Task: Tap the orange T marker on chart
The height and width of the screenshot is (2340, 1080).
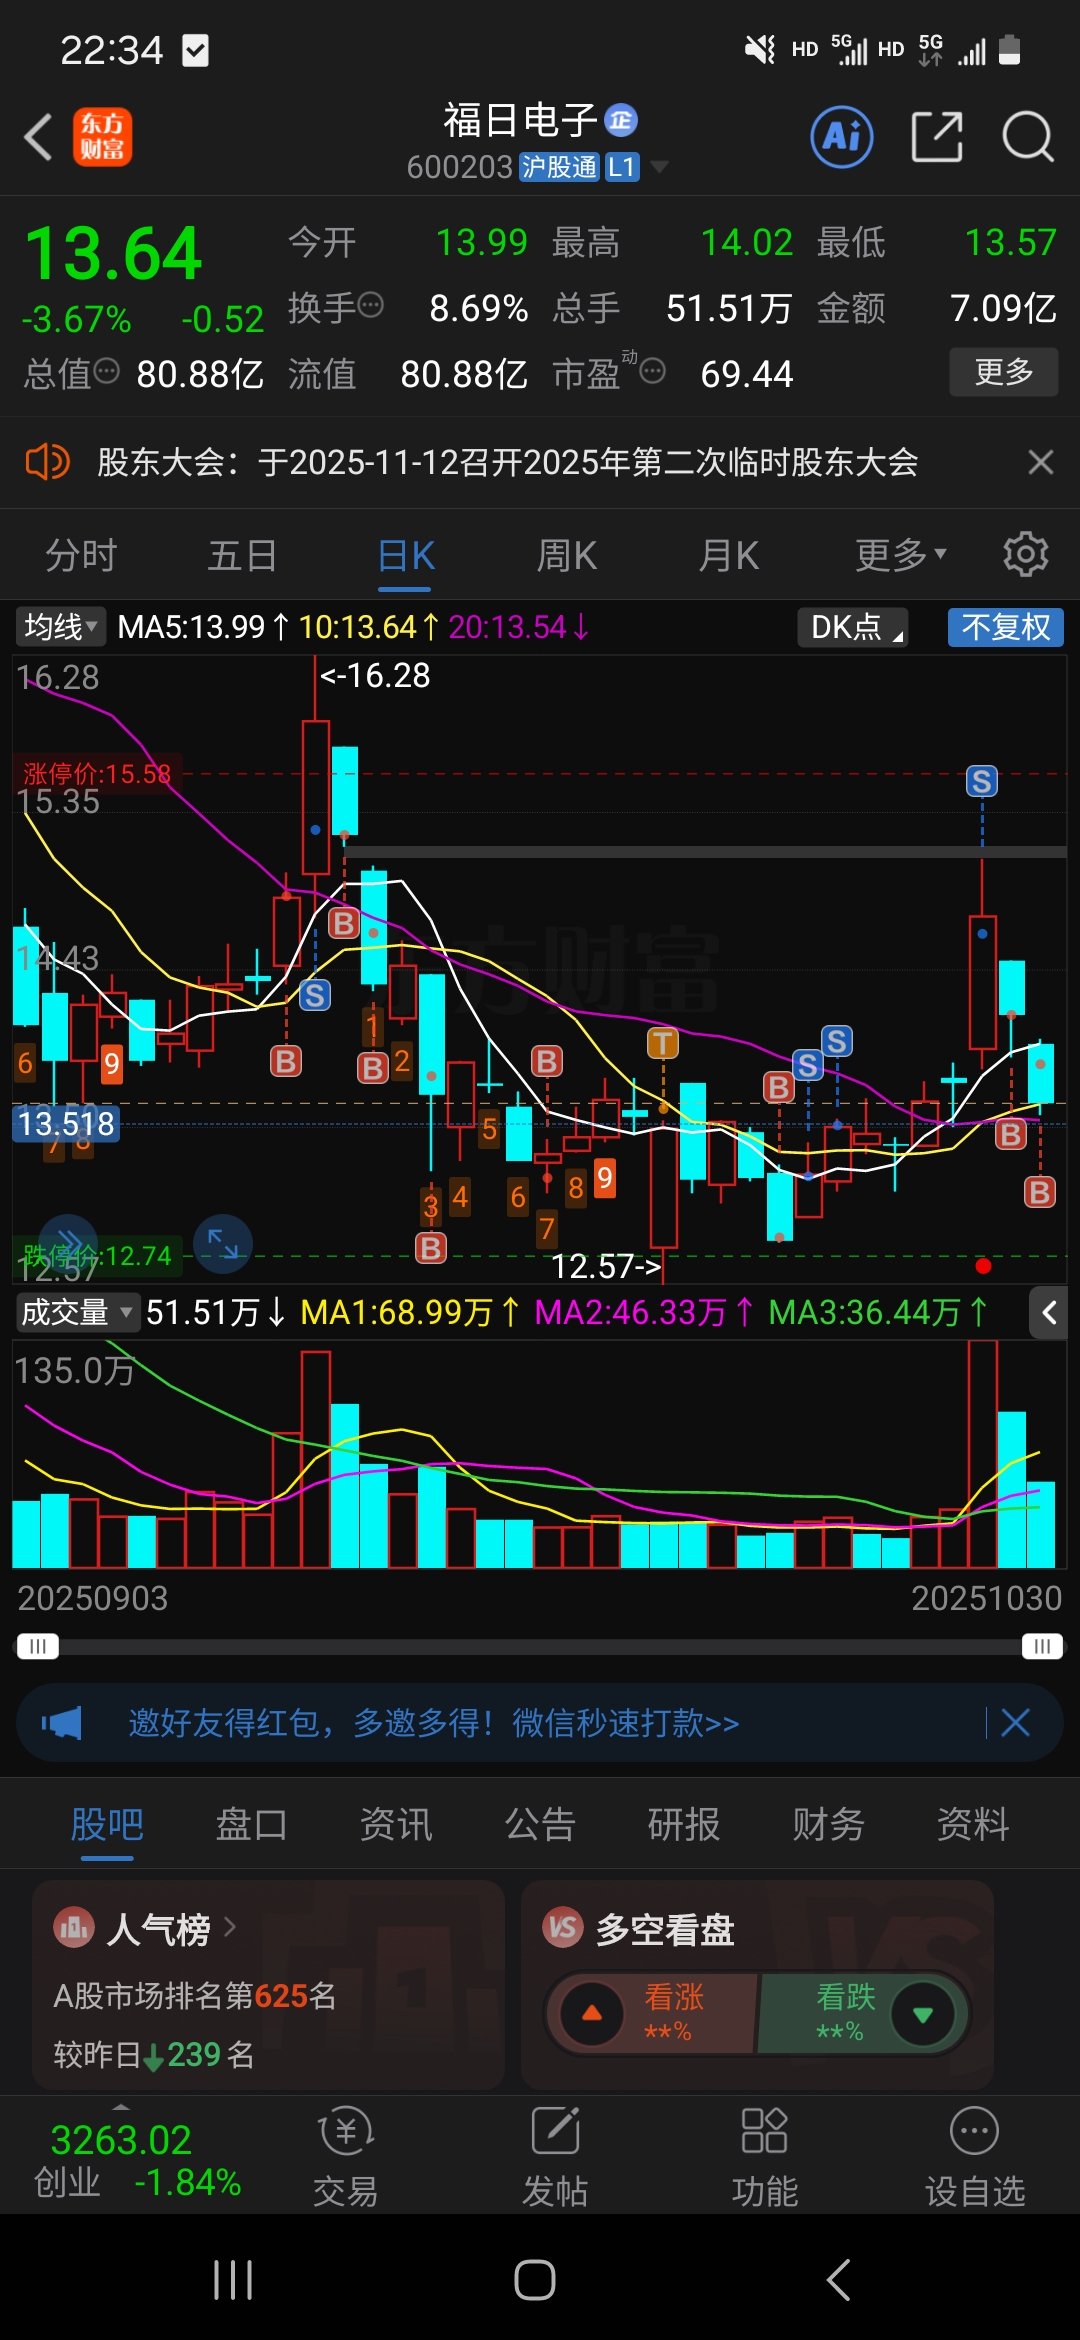Action: coord(662,1044)
